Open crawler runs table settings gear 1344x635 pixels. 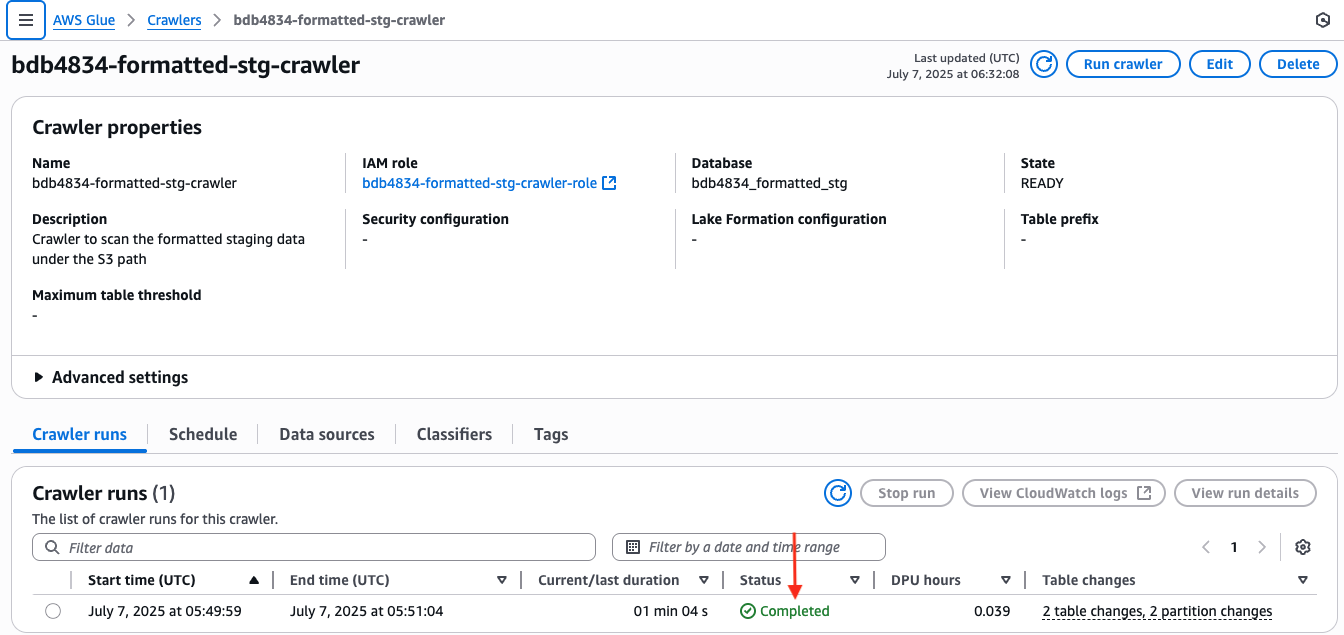pos(1302,547)
